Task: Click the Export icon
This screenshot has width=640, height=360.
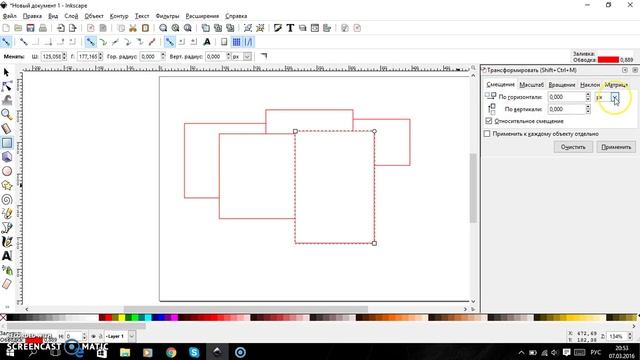Action: coord(73,28)
